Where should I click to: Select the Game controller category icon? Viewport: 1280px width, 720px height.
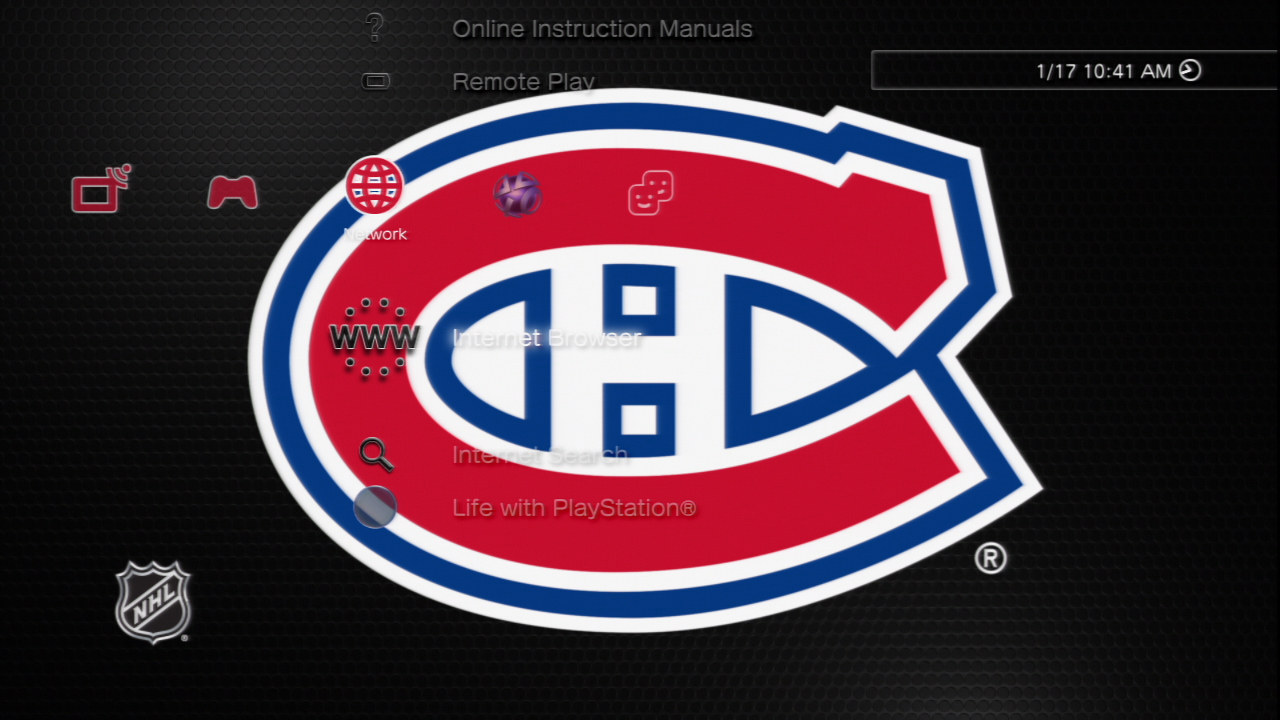[x=232, y=191]
